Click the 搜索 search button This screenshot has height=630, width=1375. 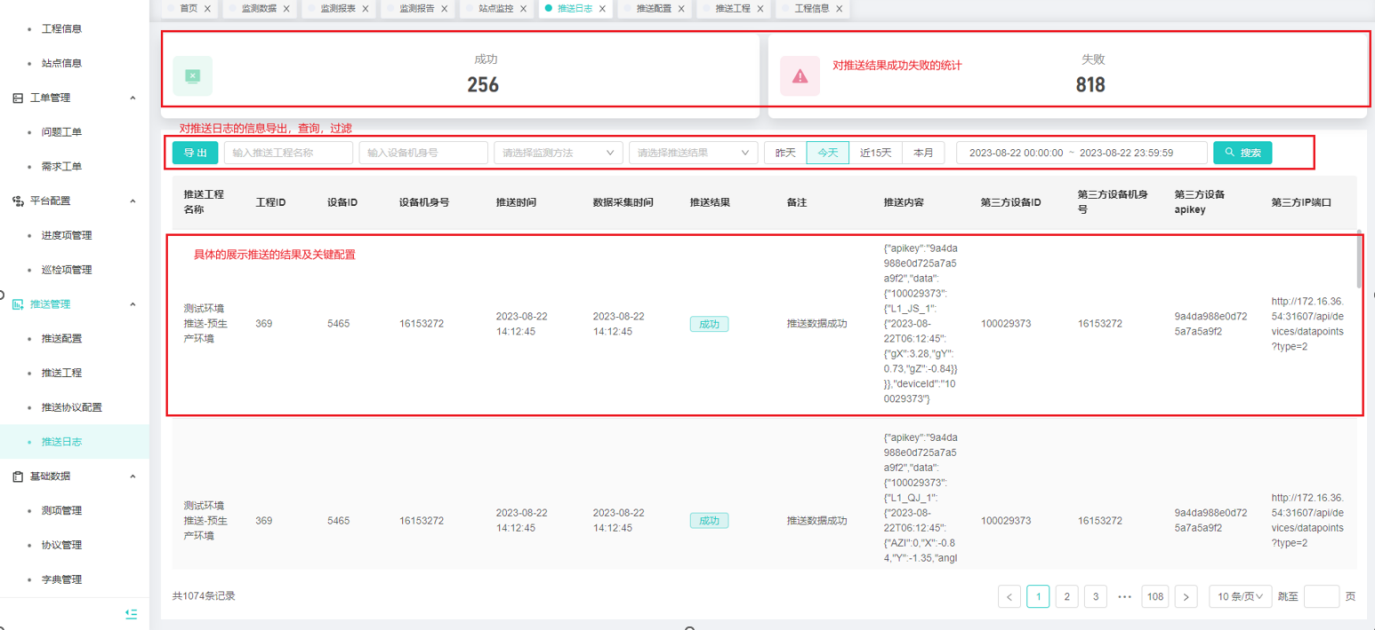1242,153
